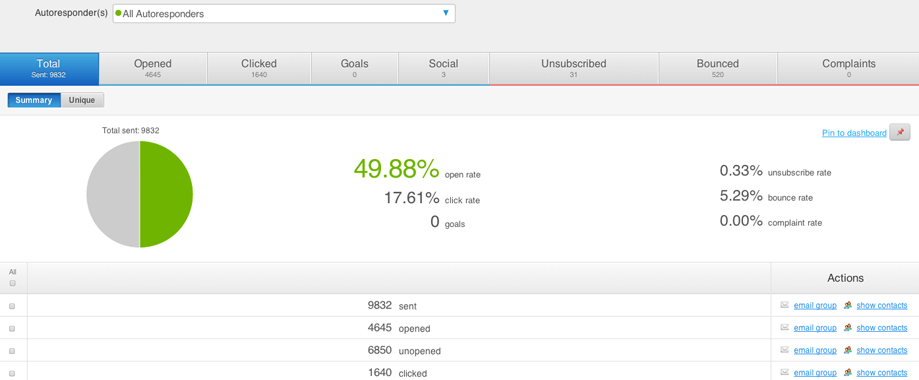Open the Goals tab

(x=355, y=69)
